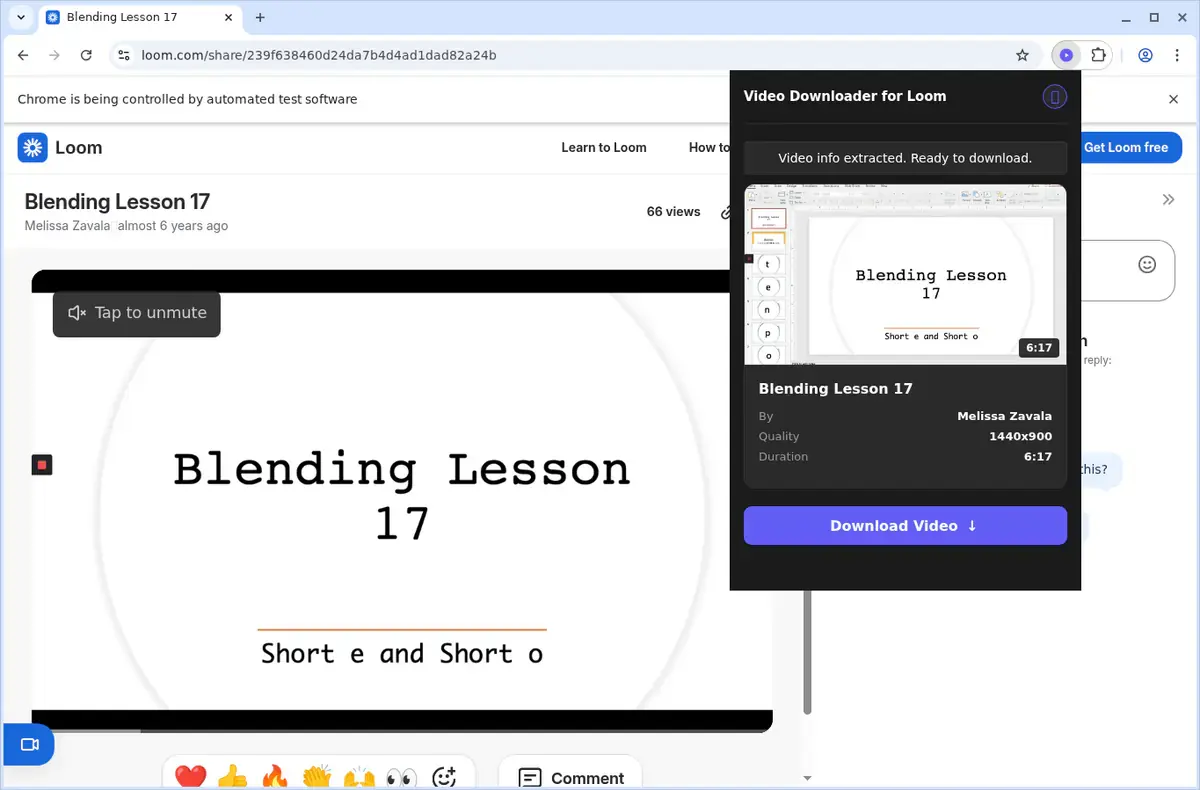The image size is (1200, 790).
Task: Click the scroll down arrow at the scrollbar bottom
Action: click(807, 777)
